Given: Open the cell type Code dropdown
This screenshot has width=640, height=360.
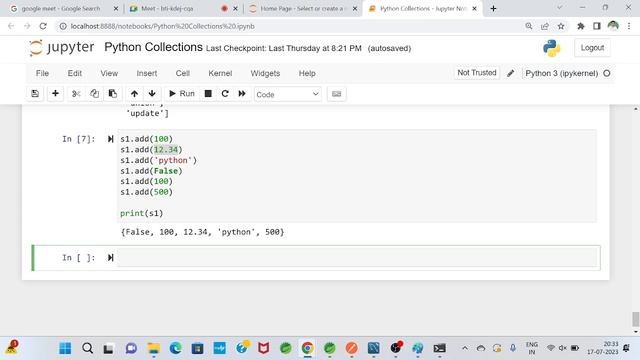Looking at the screenshot, I should (287, 94).
